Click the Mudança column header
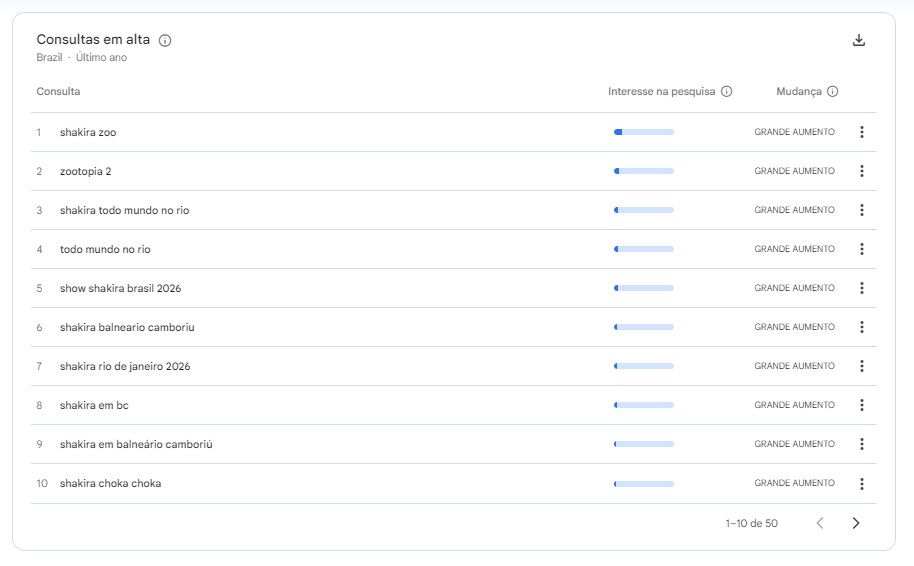Screen dimensions: 914x566 [798, 92]
